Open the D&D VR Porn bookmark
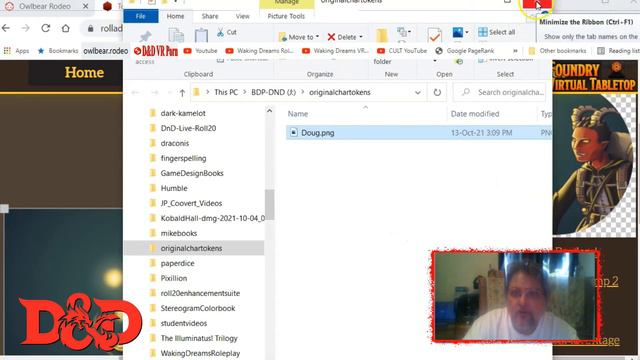 click(x=156, y=51)
